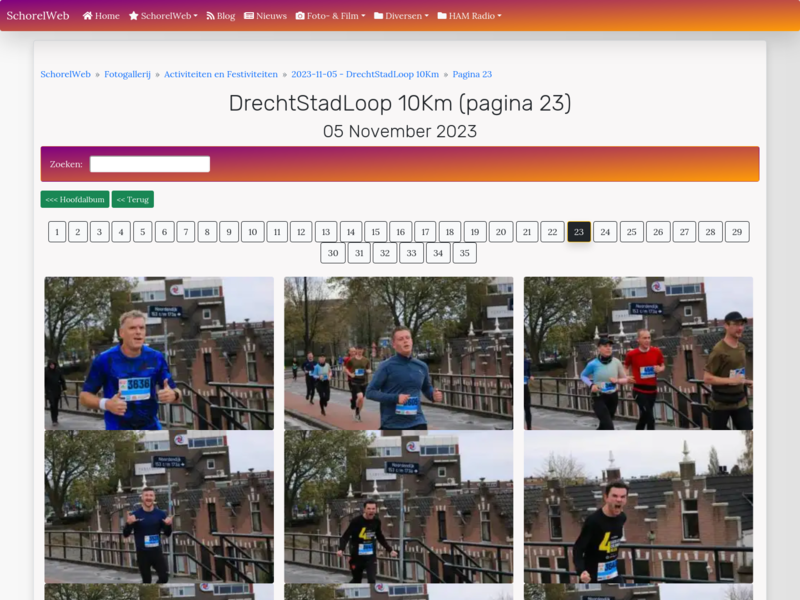Image resolution: width=800 pixels, height=600 pixels.
Task: Go to gallery page 32
Action: coord(385,253)
